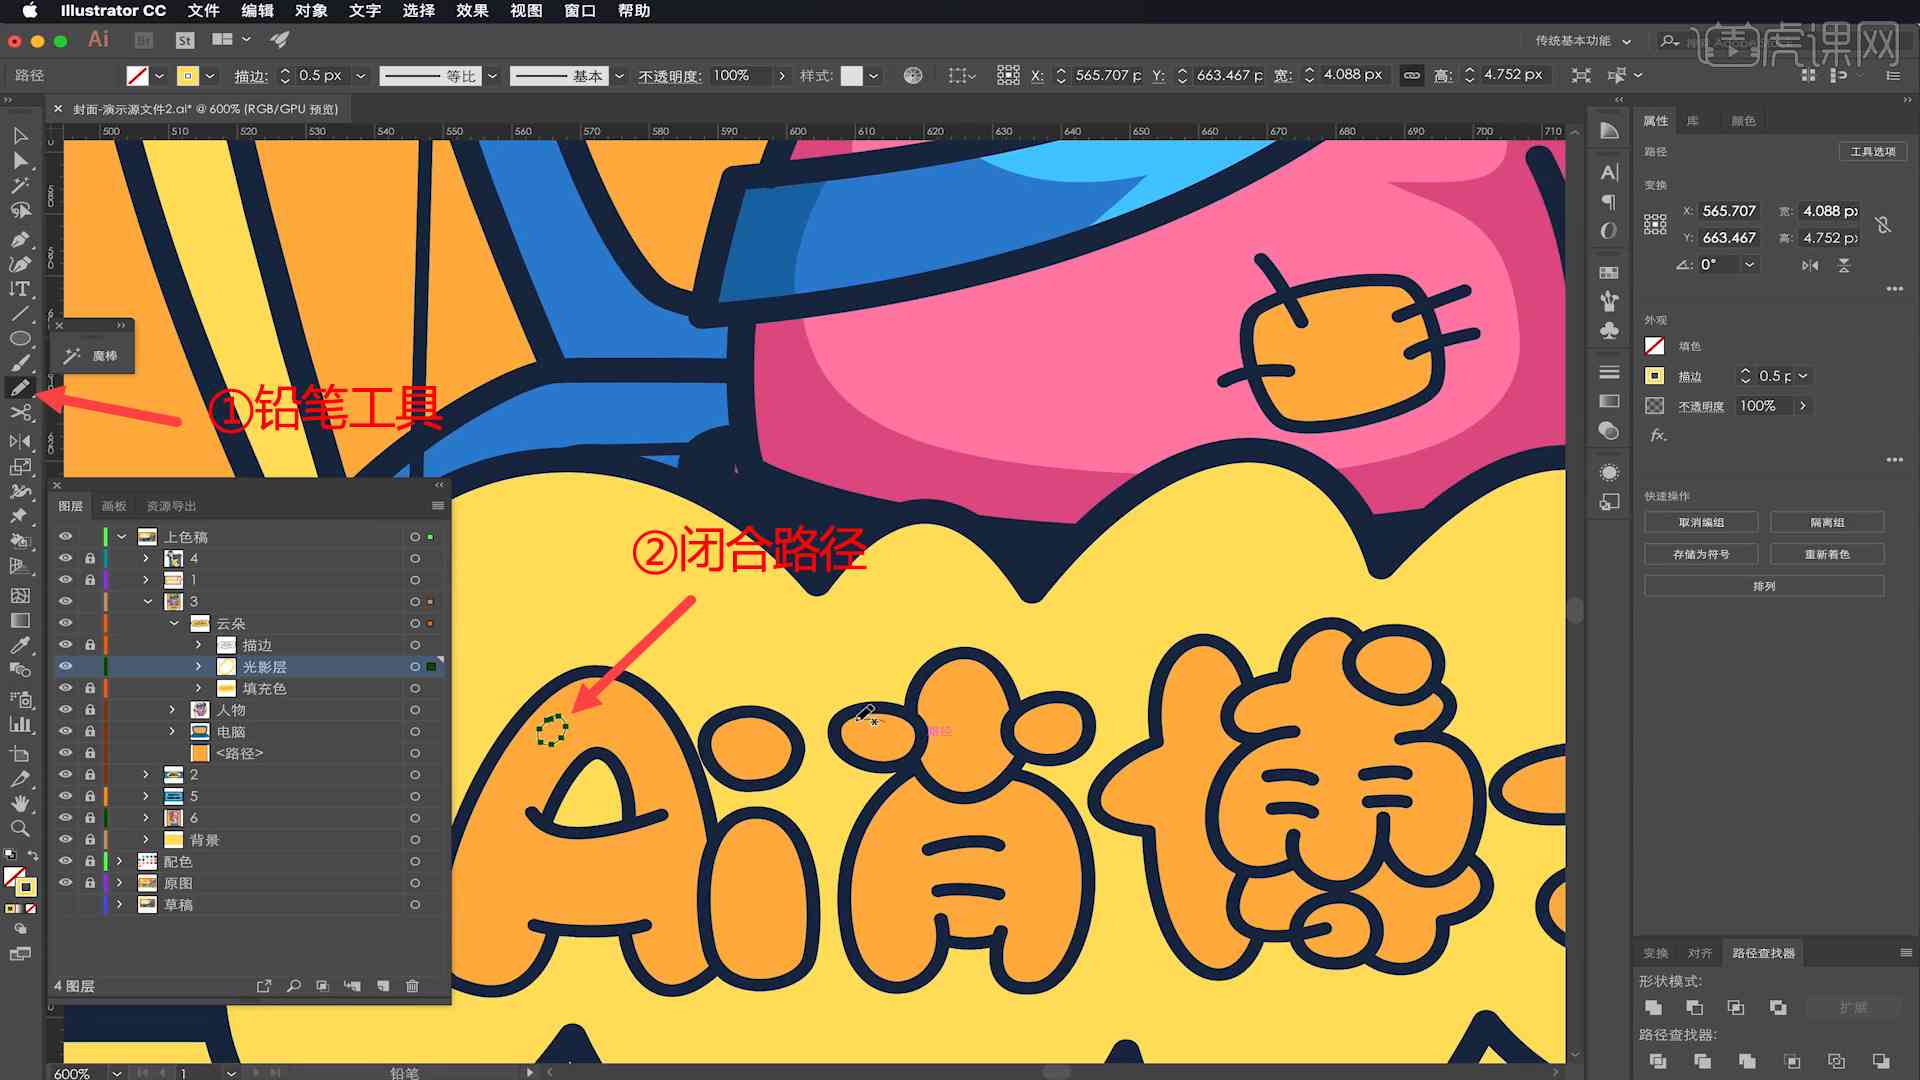Toggle visibility of 光影层 layer
Screen dimensions: 1920x1080
point(66,666)
